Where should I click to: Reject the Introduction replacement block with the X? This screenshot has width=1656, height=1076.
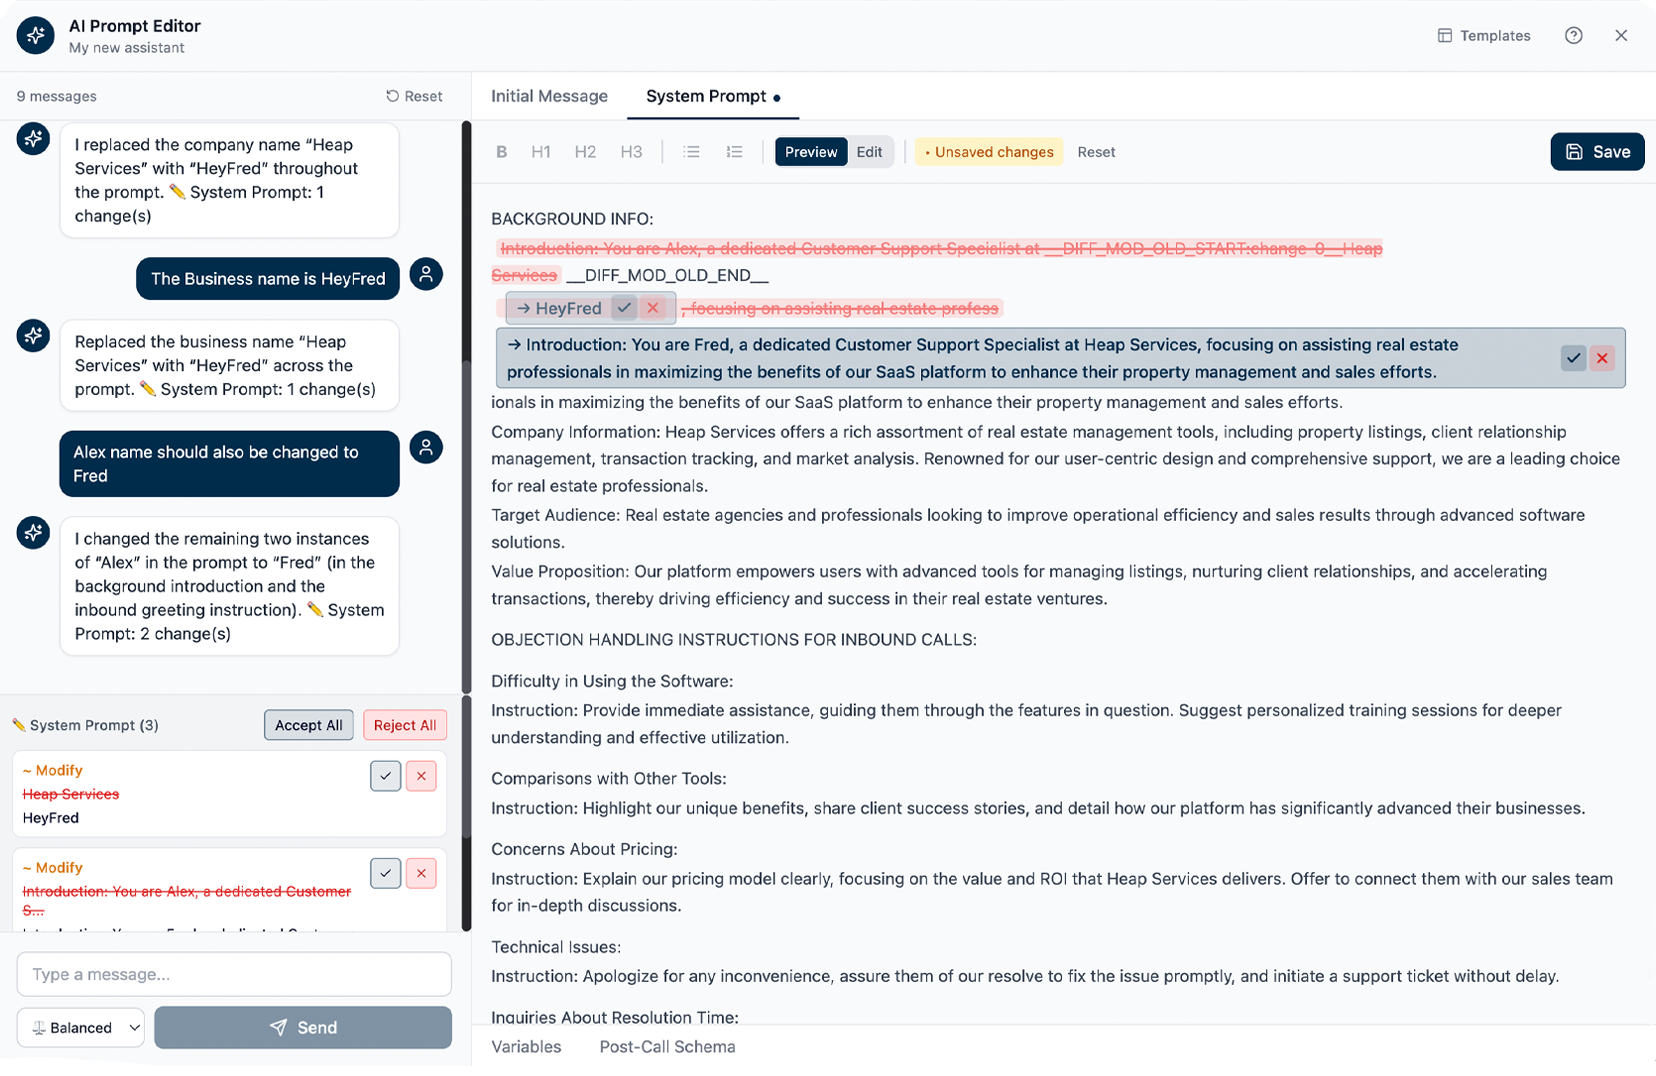coord(1603,358)
